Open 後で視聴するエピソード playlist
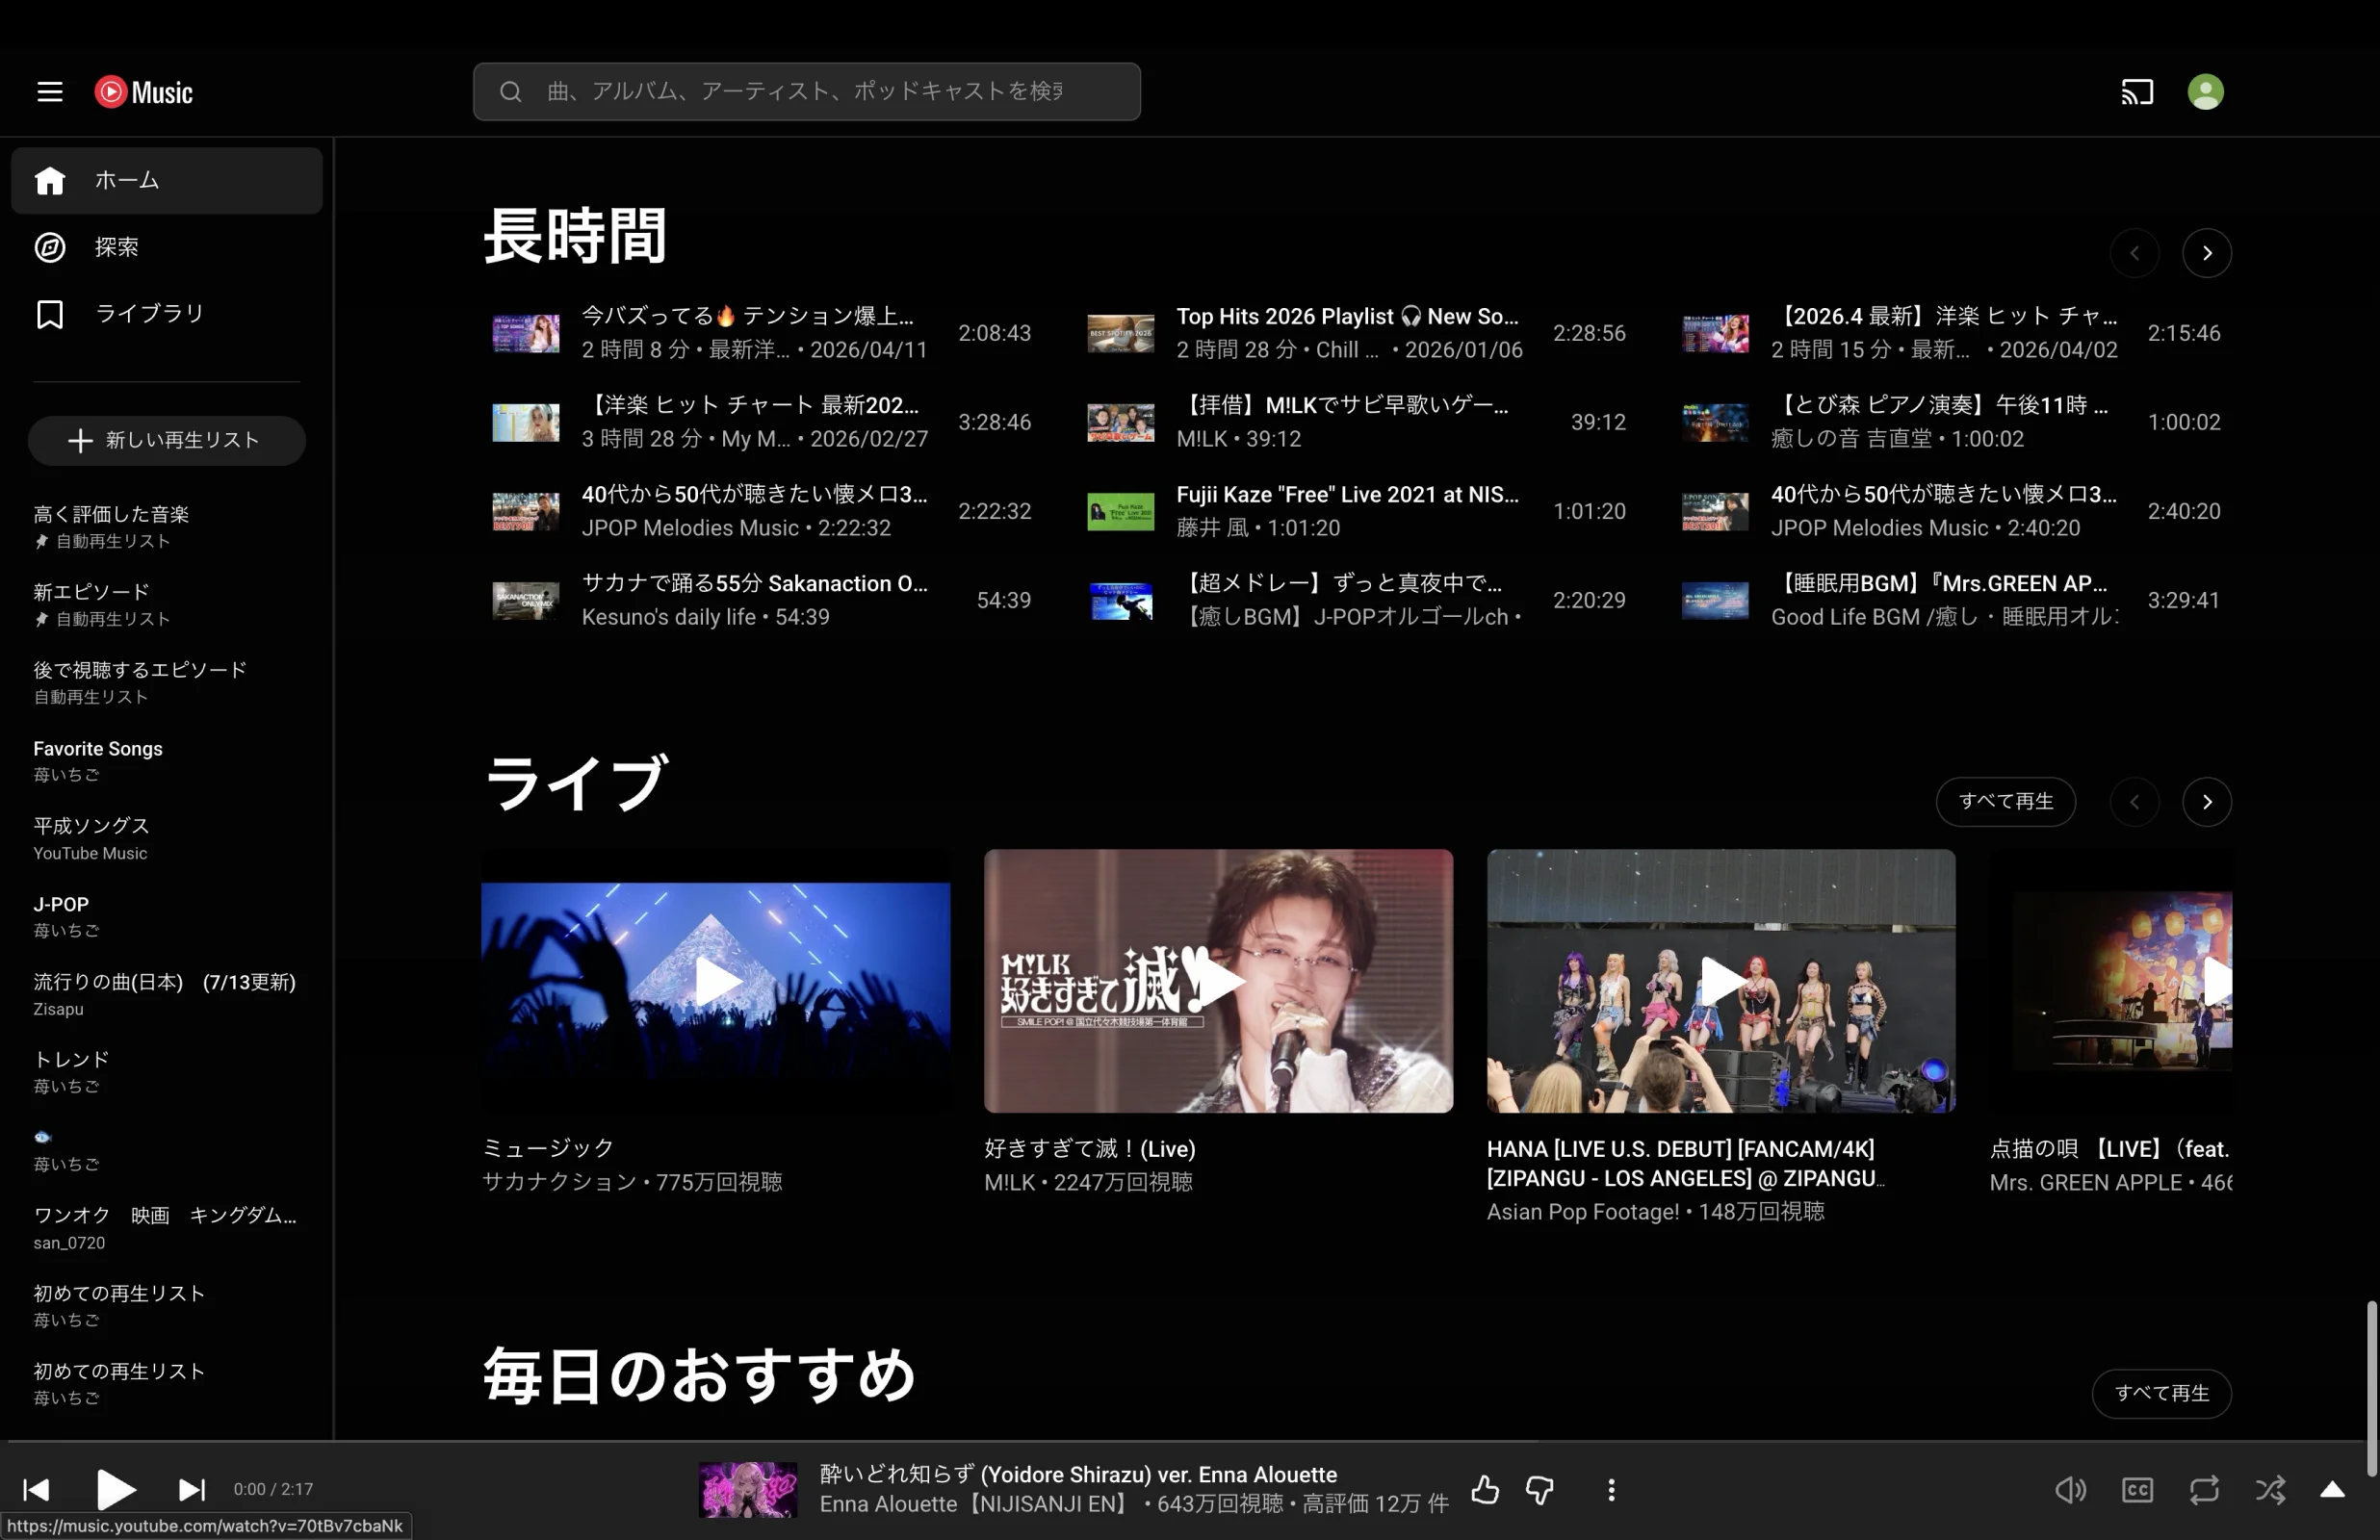2380x1540 pixels. (167, 682)
